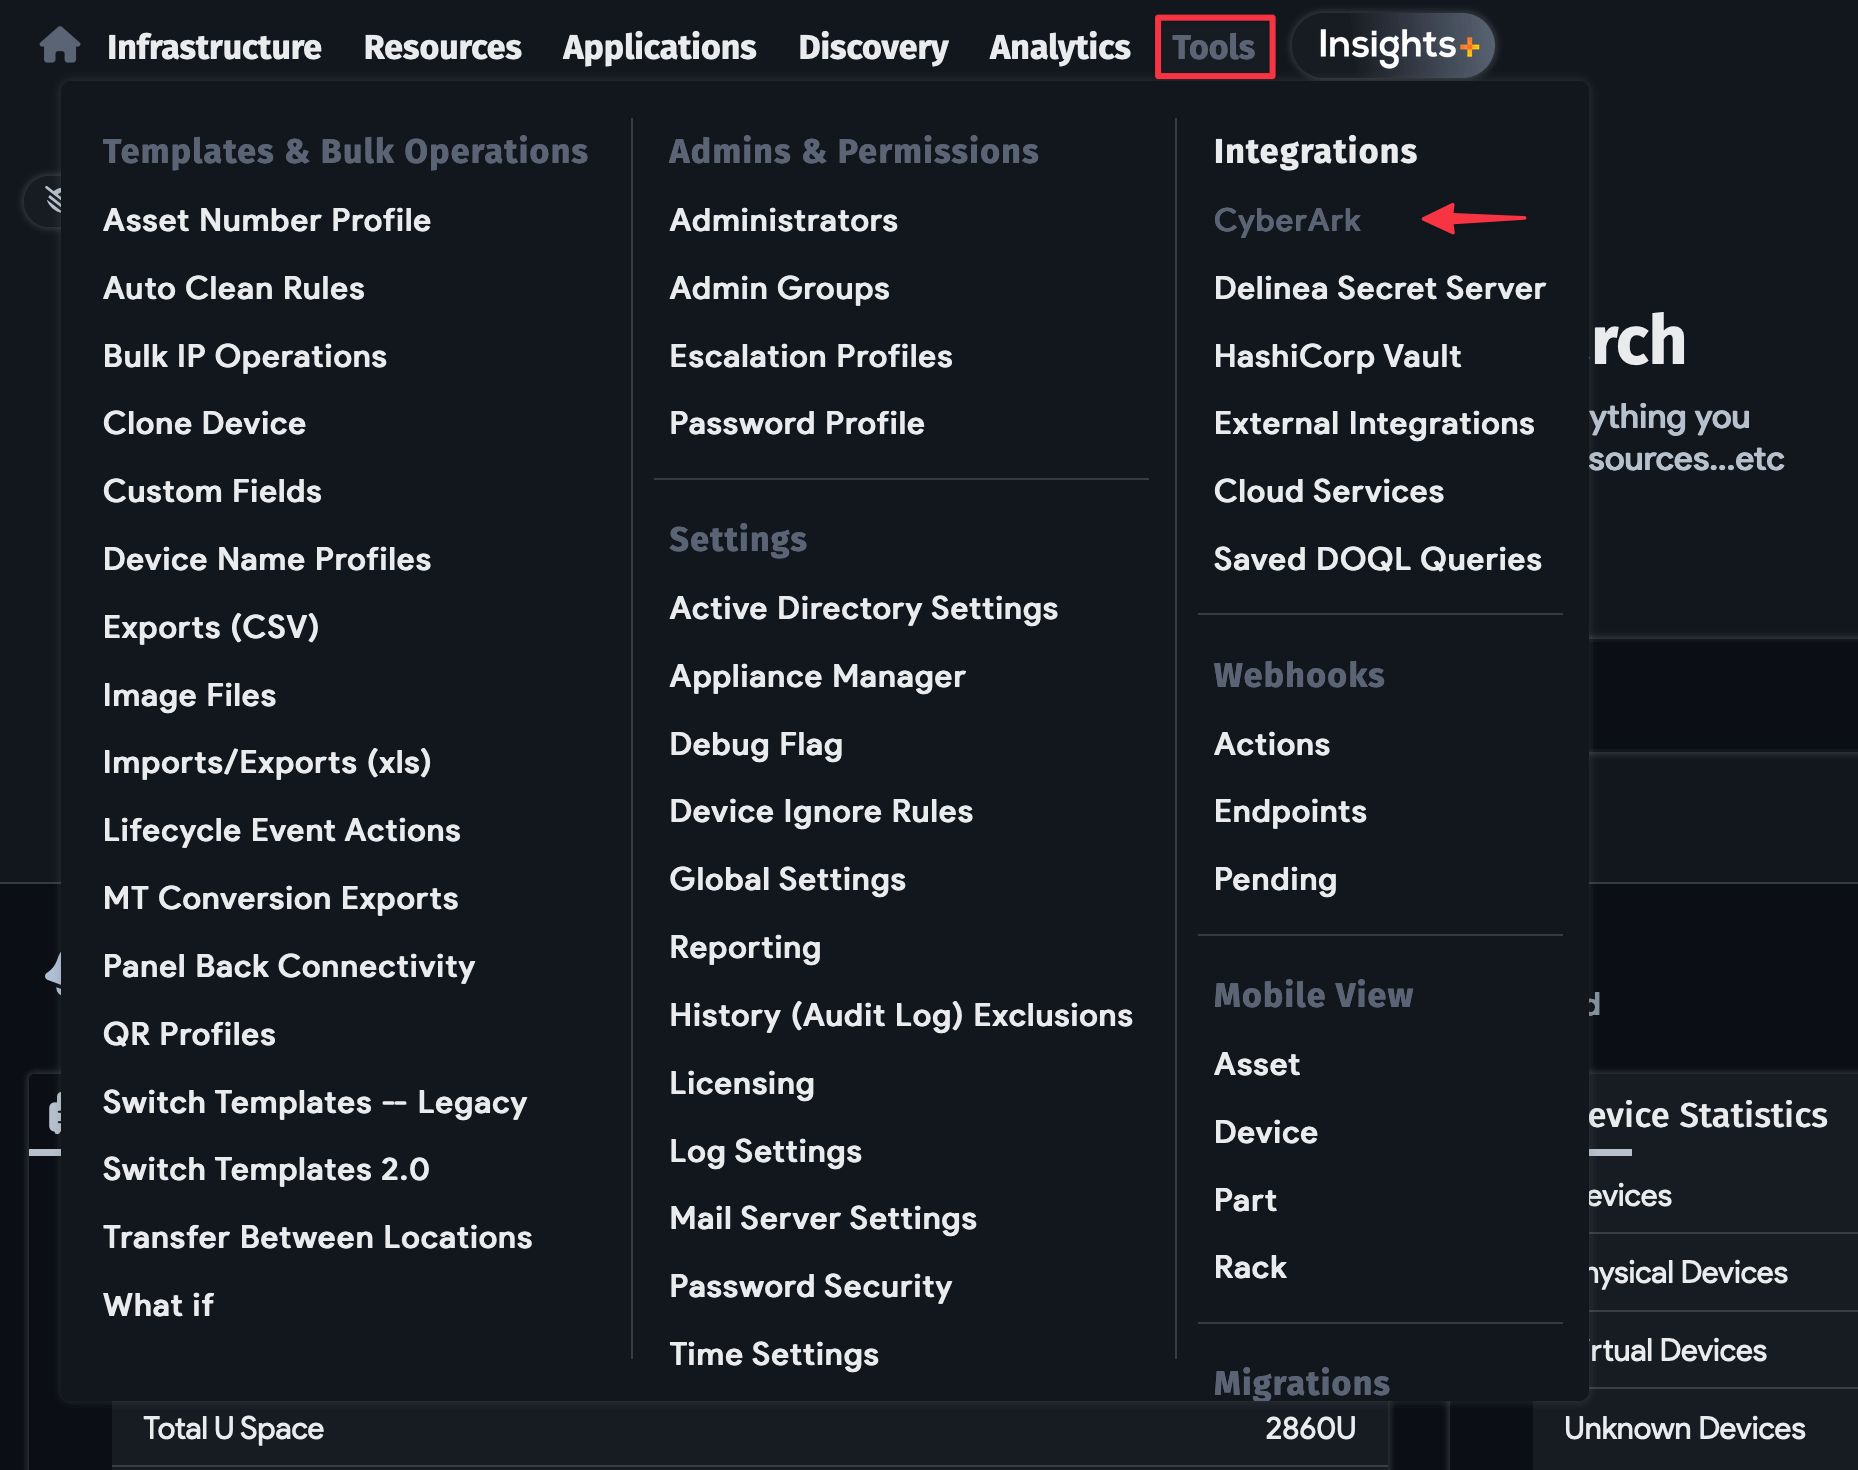1858x1470 pixels.
Task: Open Reporting settings
Action: (745, 947)
